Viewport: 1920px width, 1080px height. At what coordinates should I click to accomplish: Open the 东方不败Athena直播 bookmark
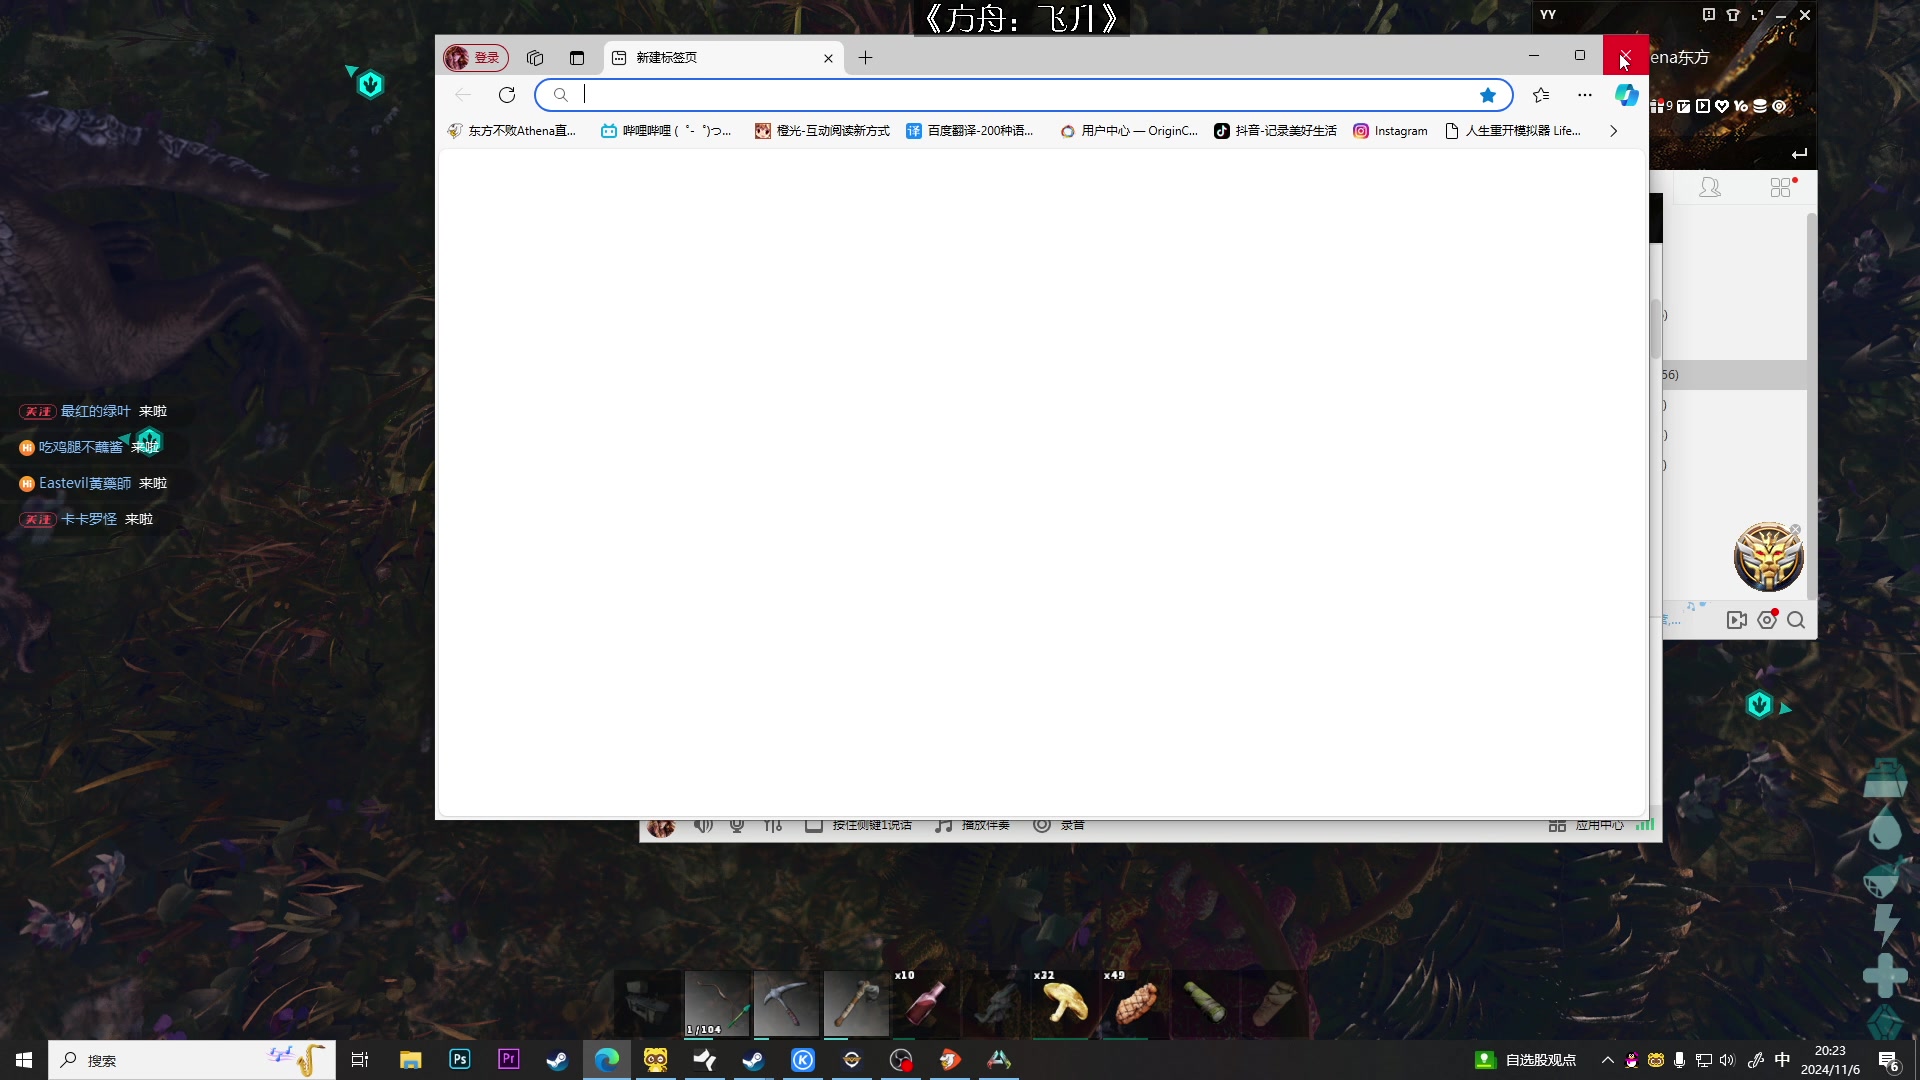tap(512, 131)
